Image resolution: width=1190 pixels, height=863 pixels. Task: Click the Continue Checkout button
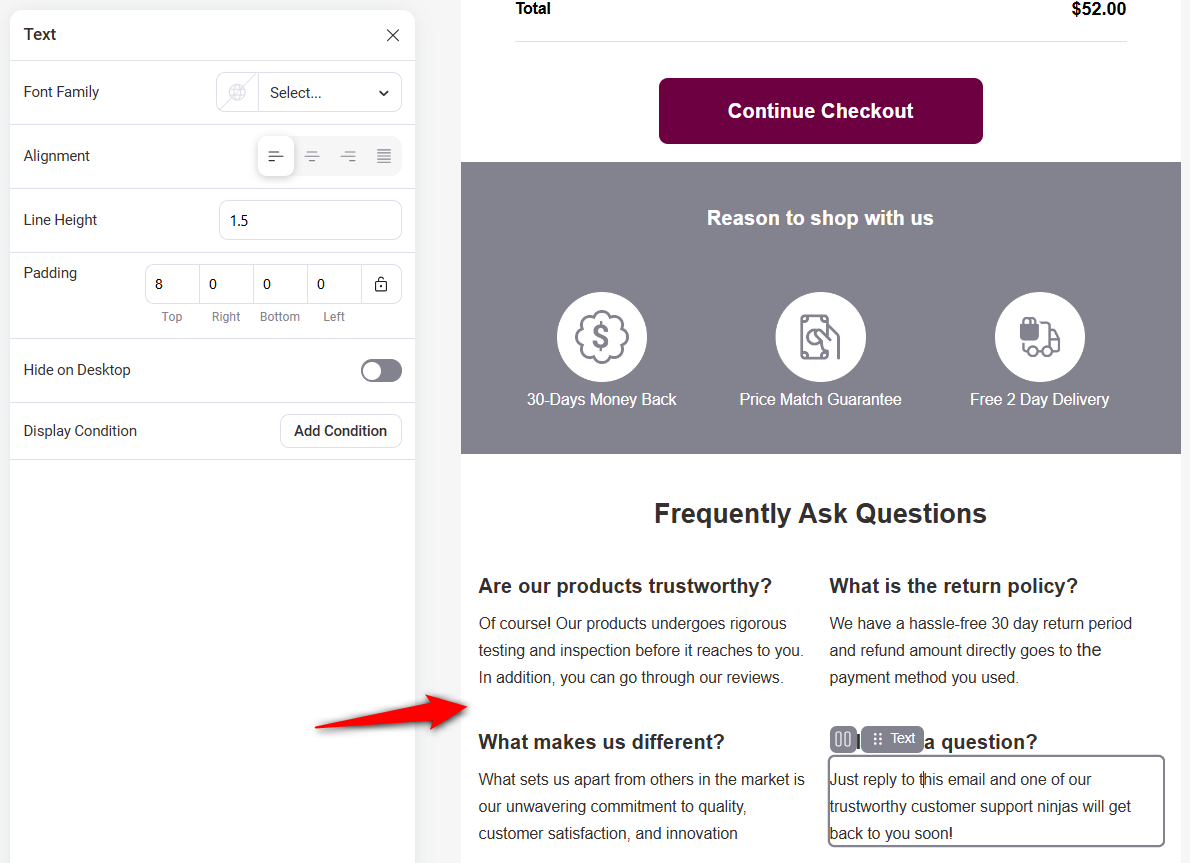[x=820, y=111]
